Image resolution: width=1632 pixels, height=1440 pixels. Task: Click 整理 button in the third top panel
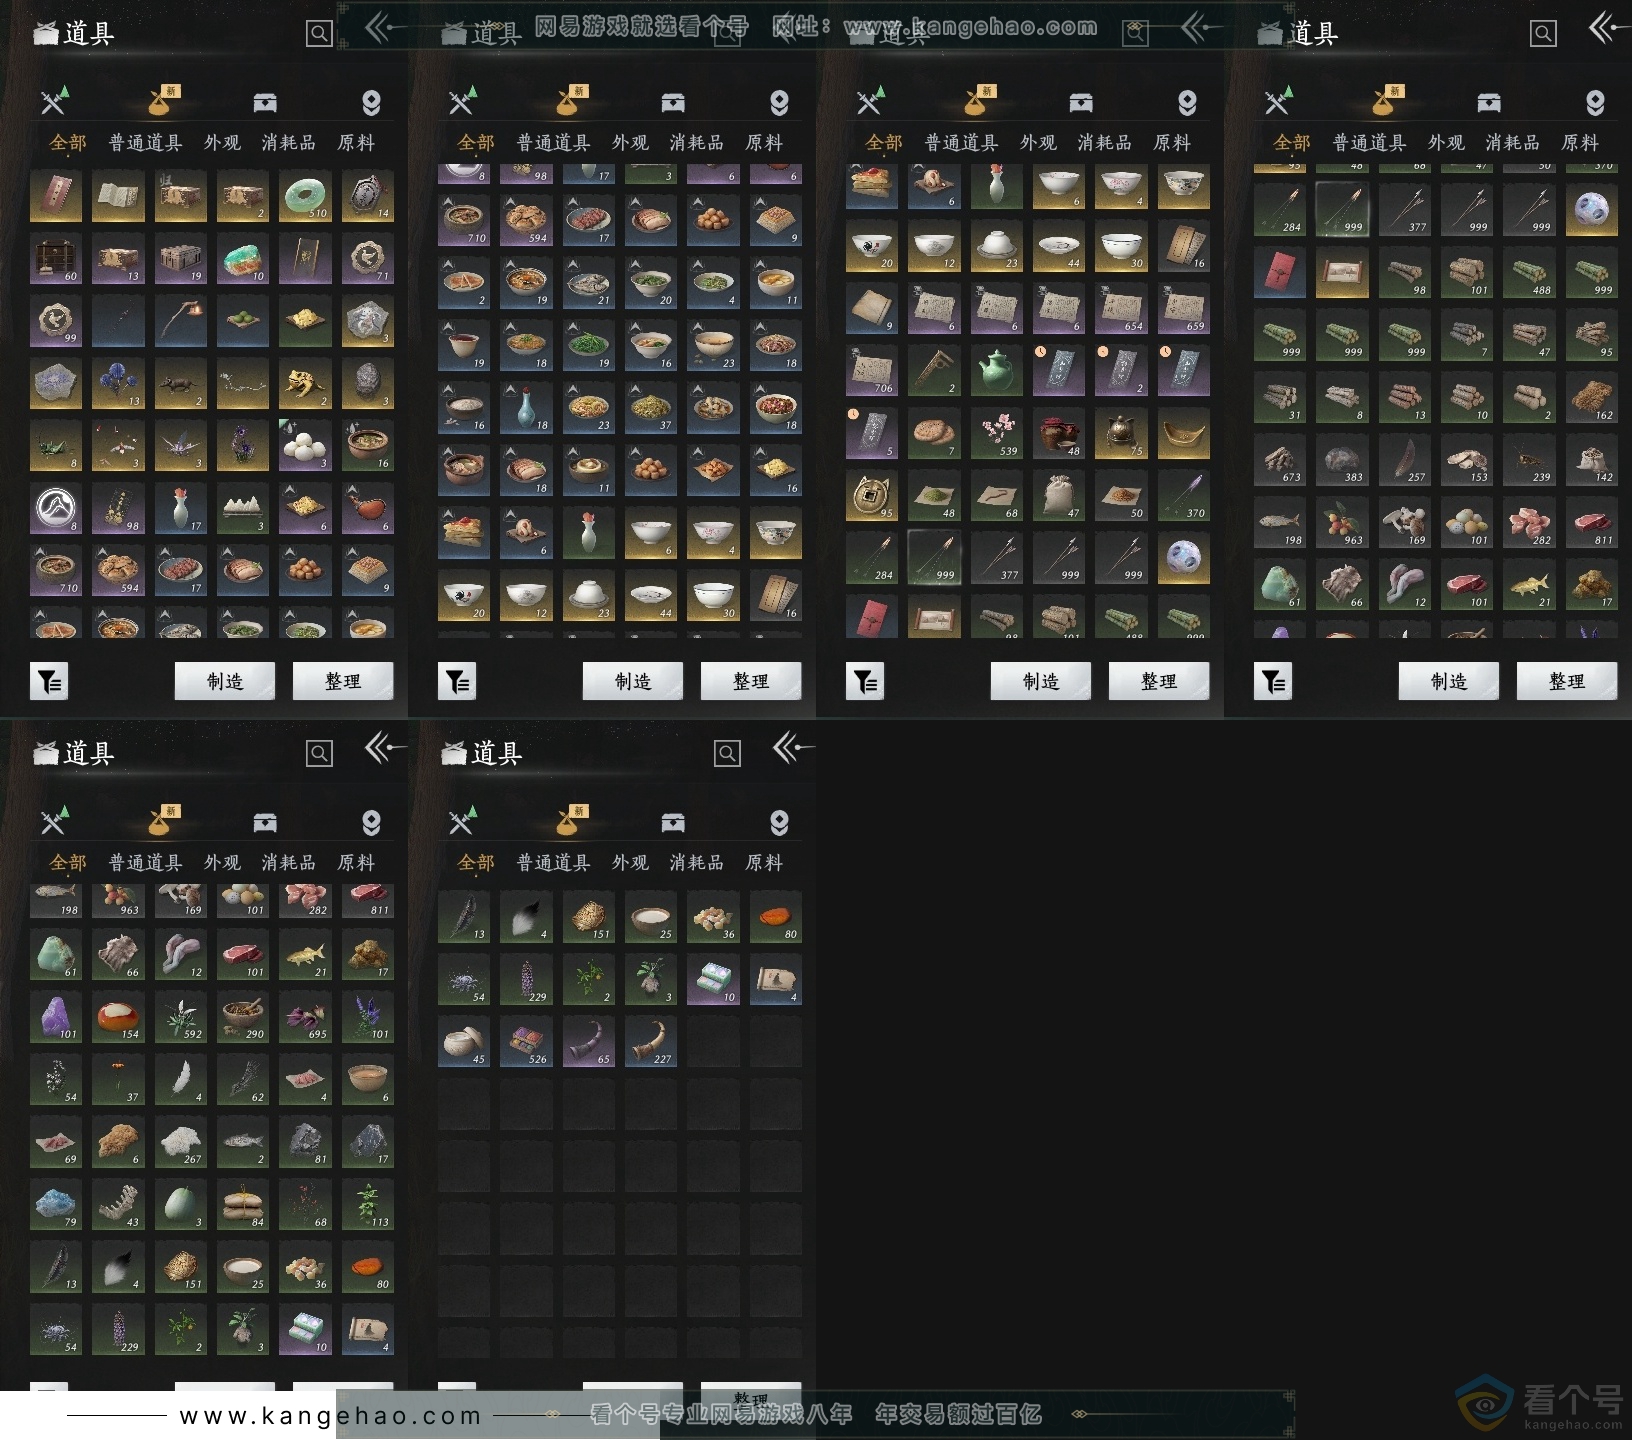click(1159, 681)
